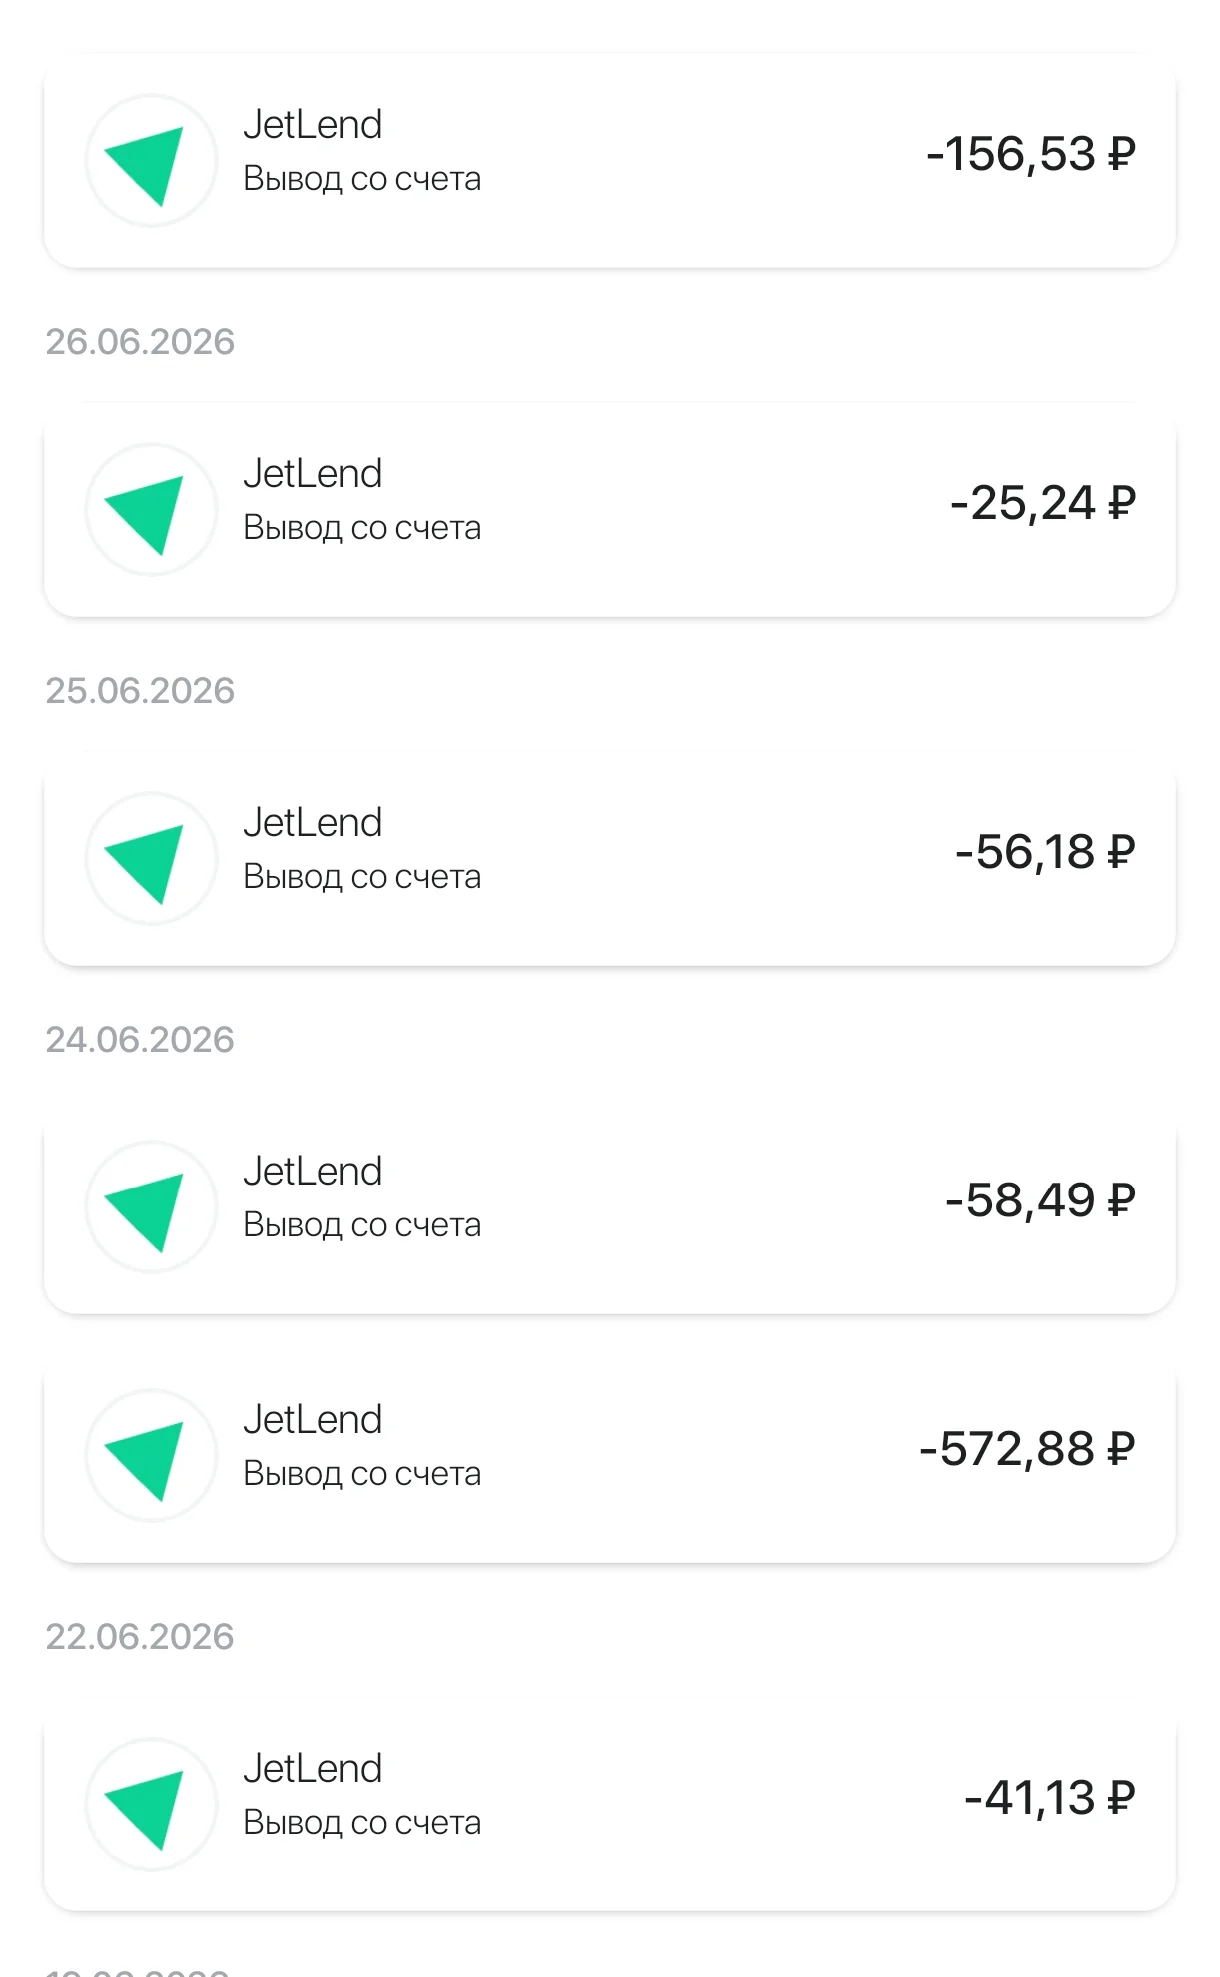Select the 25.06.2026 date header

pos(140,691)
